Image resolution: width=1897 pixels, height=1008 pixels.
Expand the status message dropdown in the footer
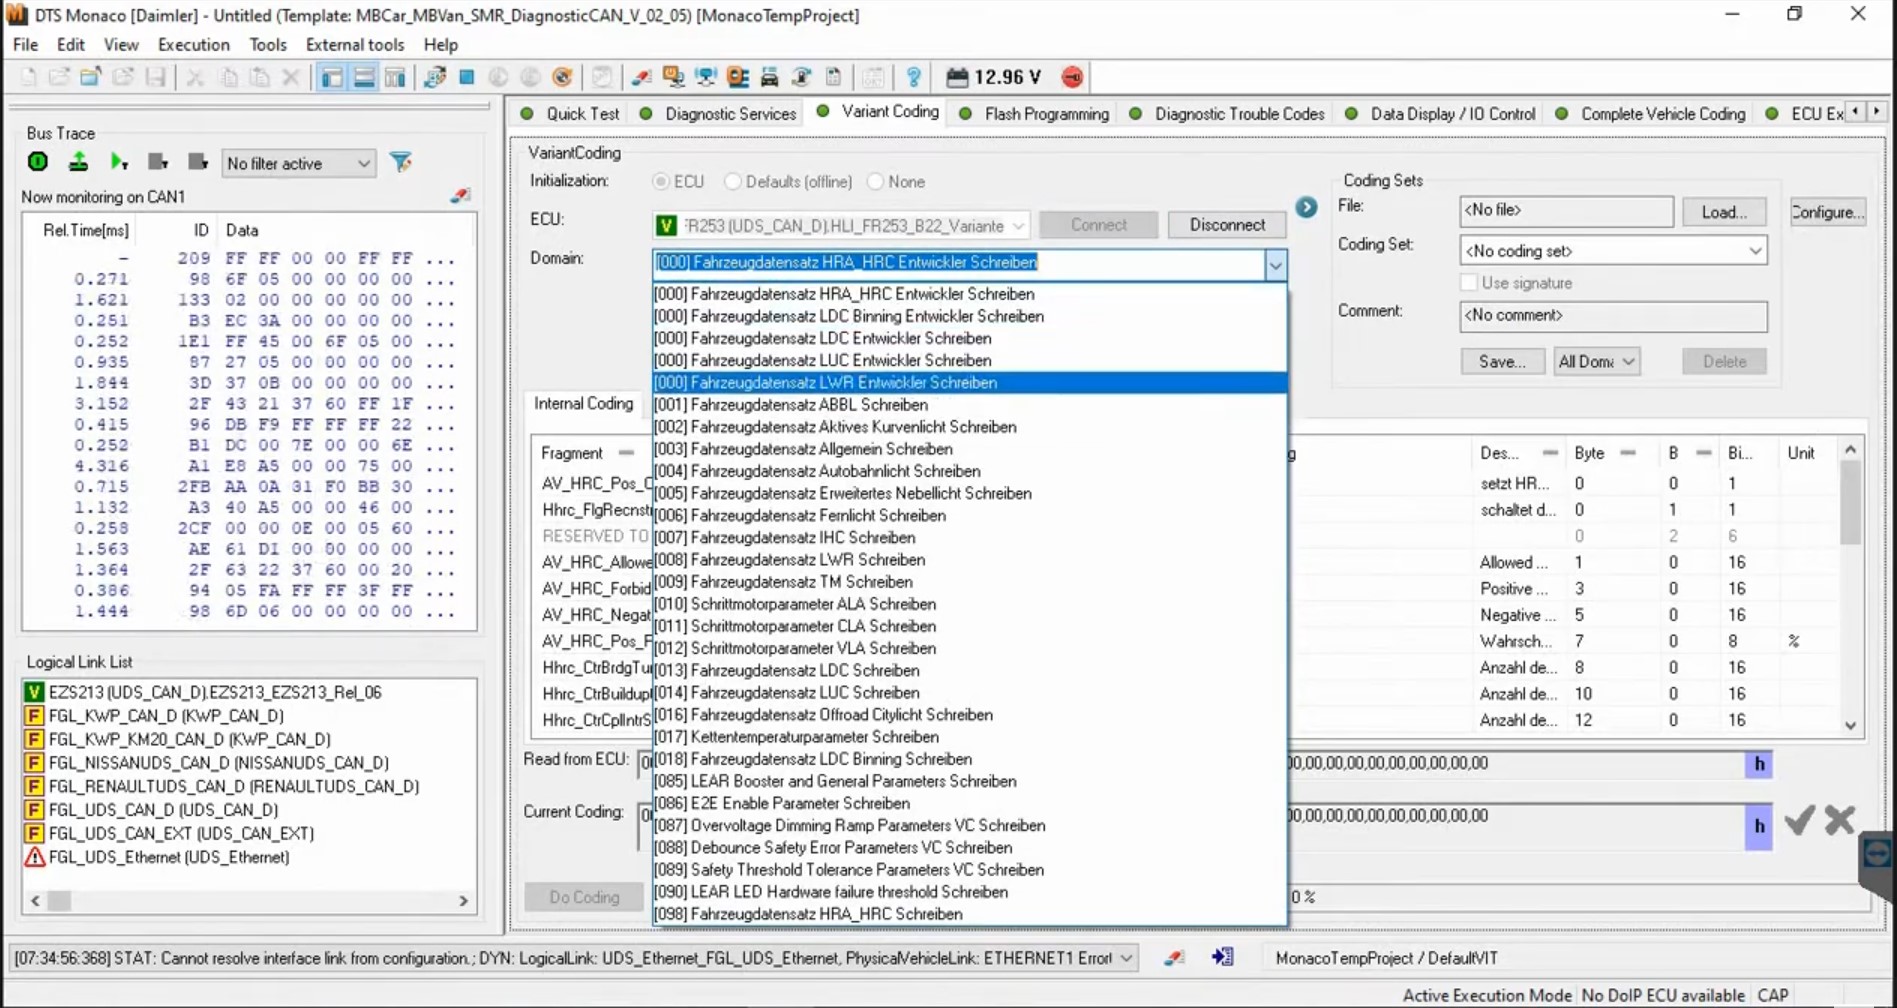tap(1126, 958)
